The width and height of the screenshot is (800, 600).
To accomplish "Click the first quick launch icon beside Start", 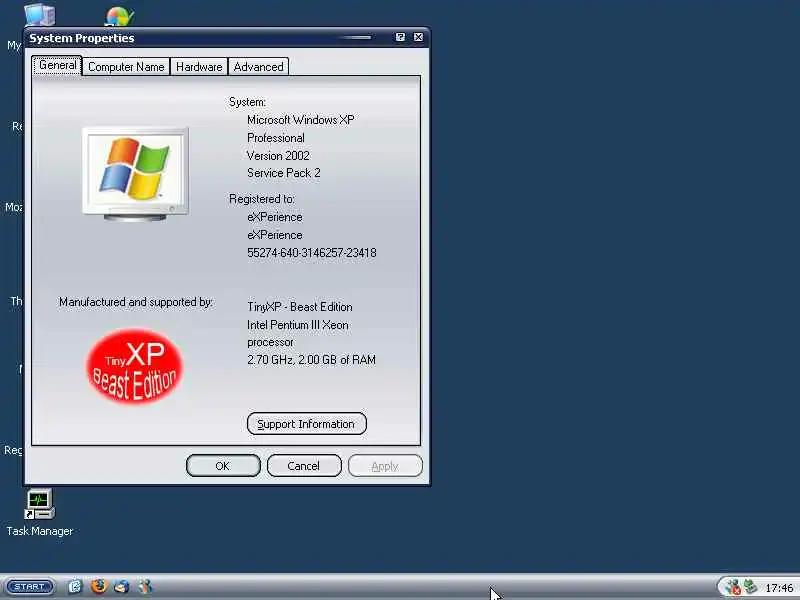I will point(75,587).
